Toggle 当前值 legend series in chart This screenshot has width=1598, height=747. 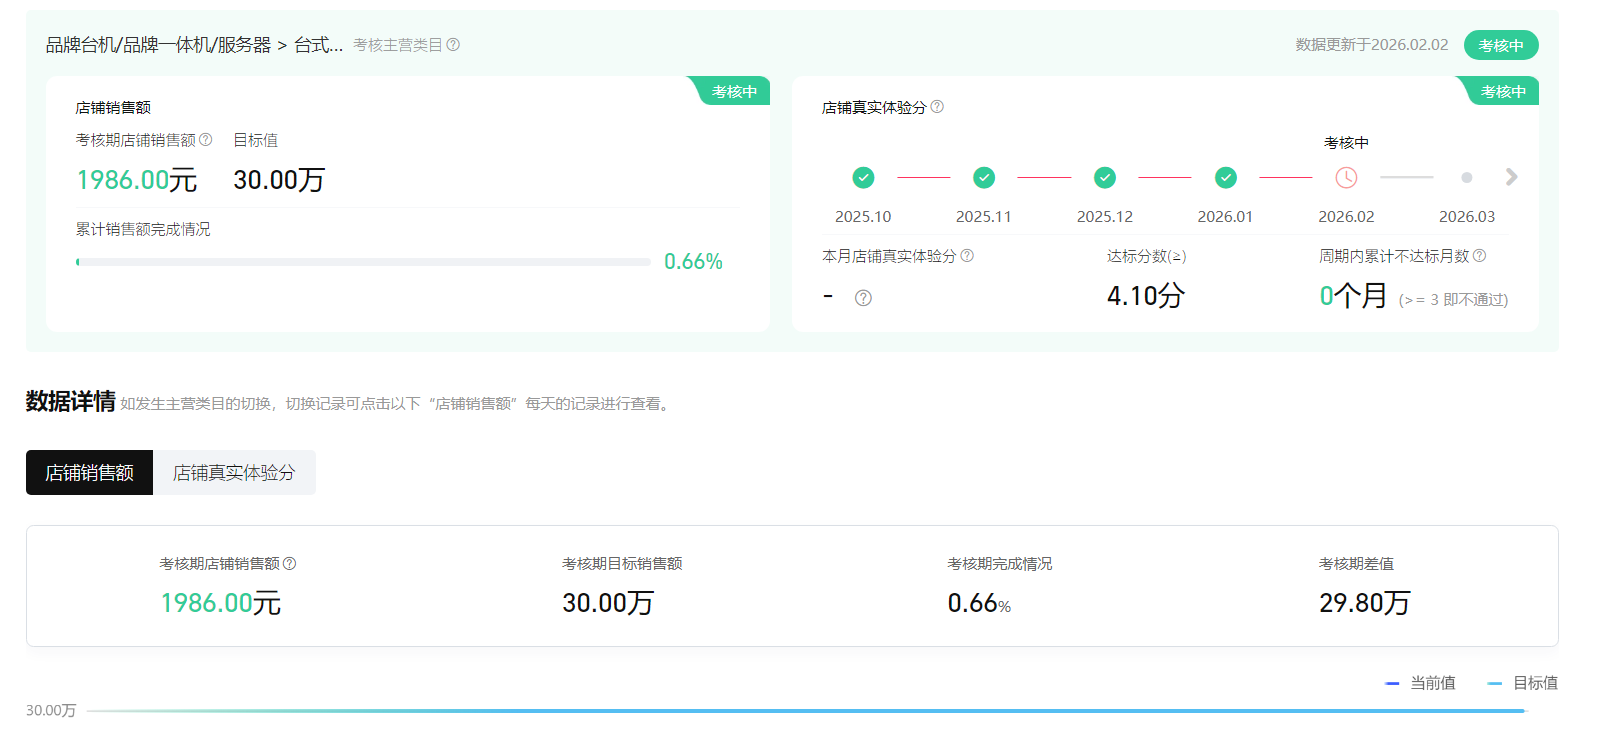pos(1421,683)
